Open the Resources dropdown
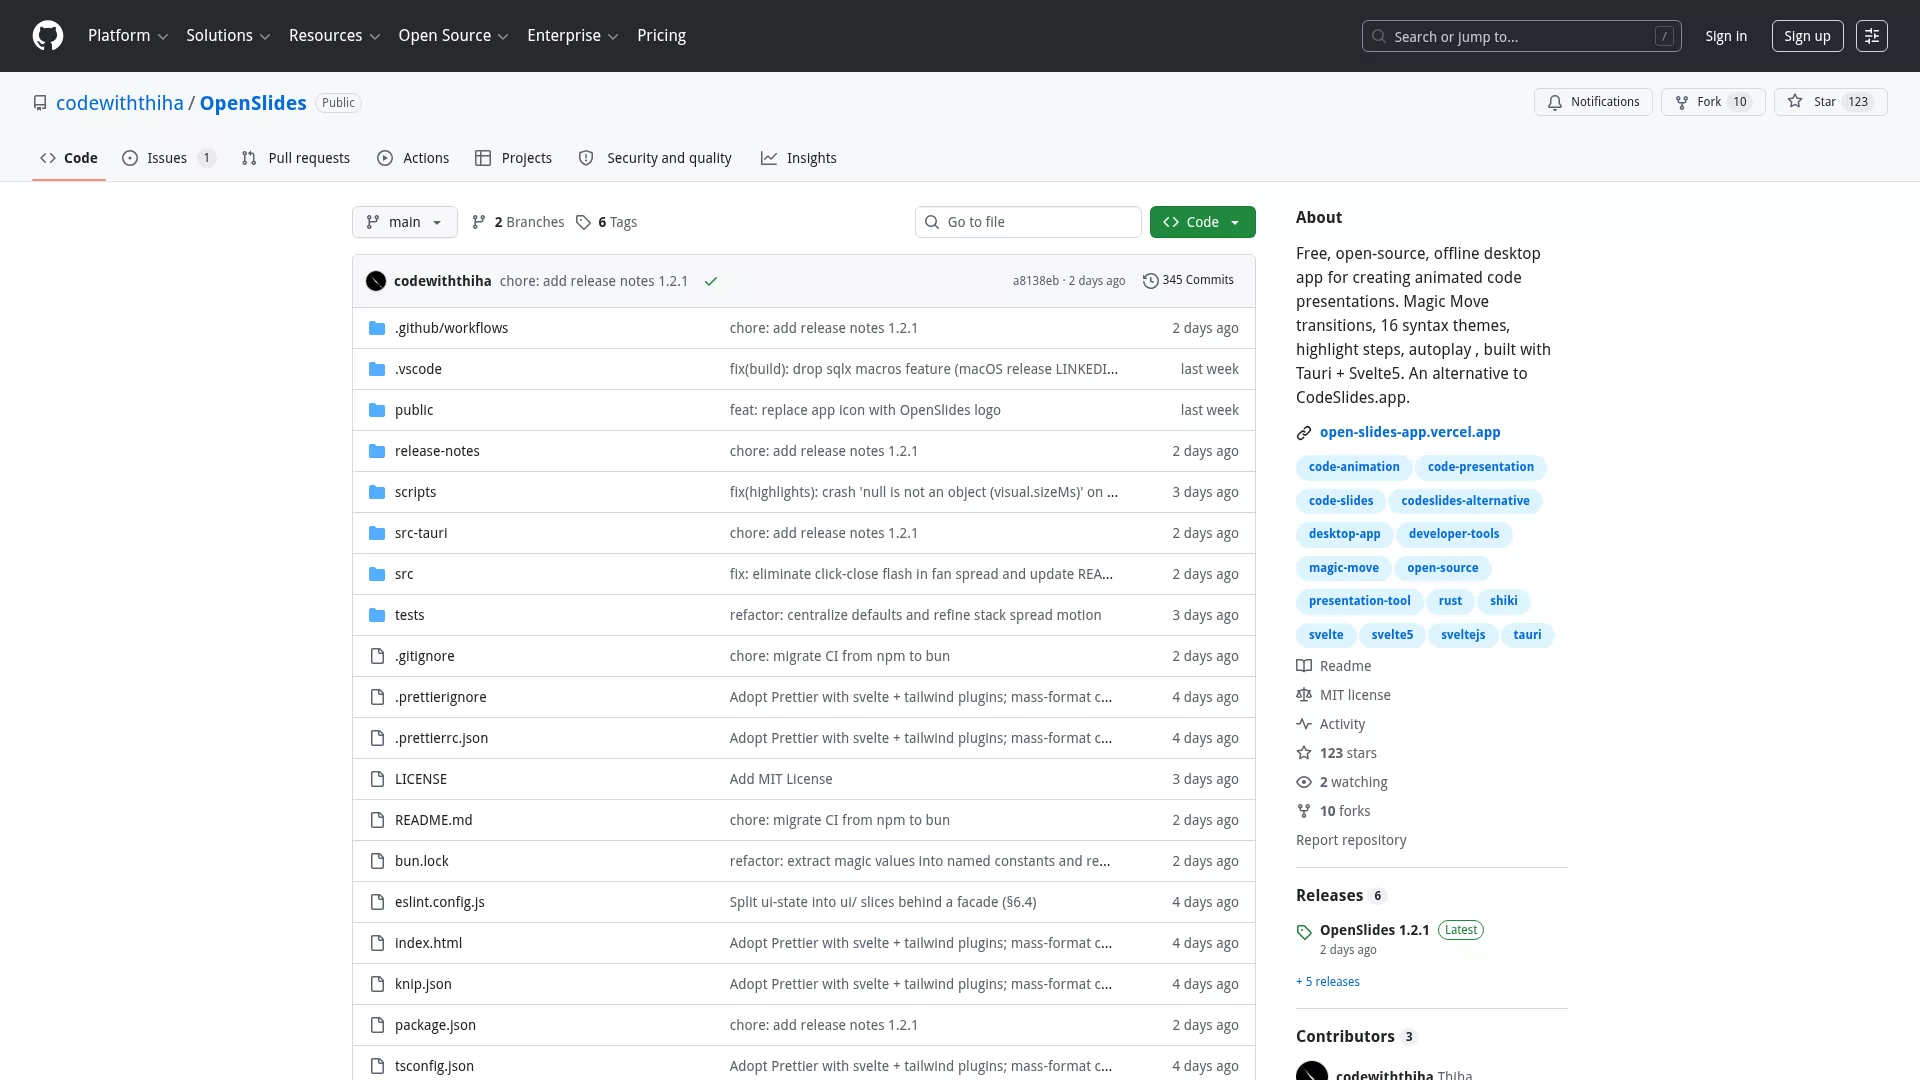The width and height of the screenshot is (1920, 1080). click(334, 36)
